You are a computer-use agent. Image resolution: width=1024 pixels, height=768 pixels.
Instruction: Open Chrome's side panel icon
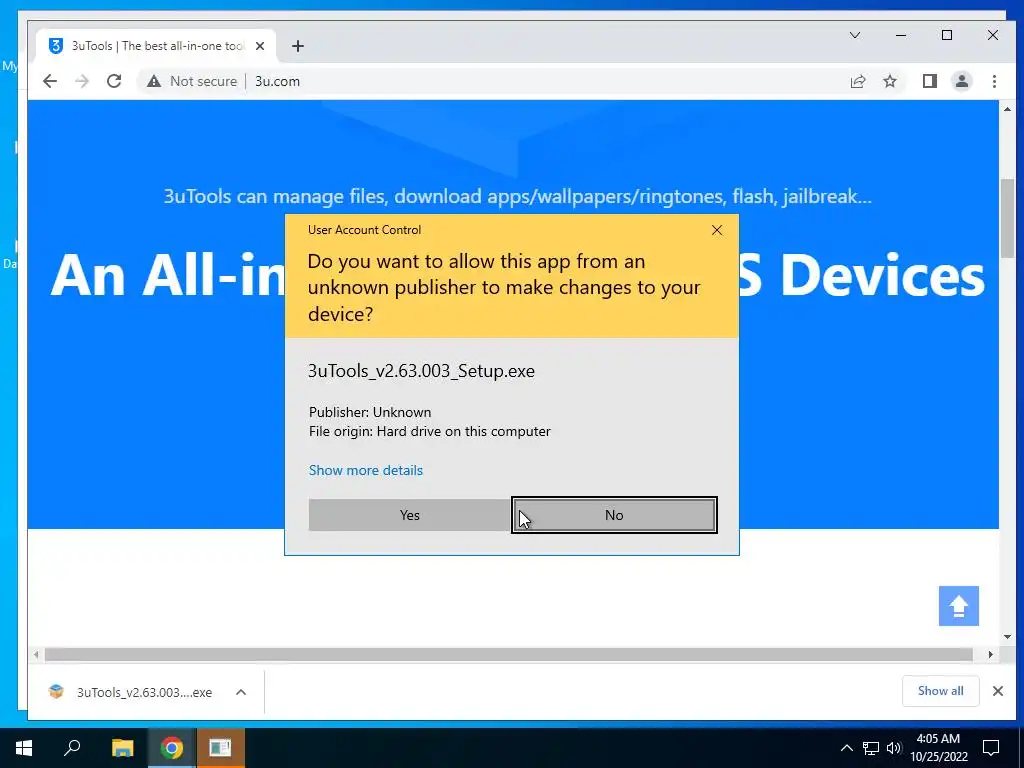pos(930,81)
